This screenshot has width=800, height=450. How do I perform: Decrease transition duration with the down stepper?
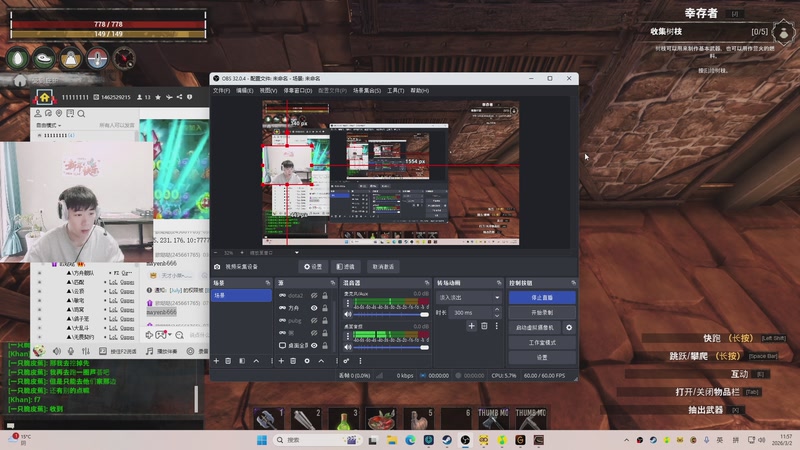(497, 316)
